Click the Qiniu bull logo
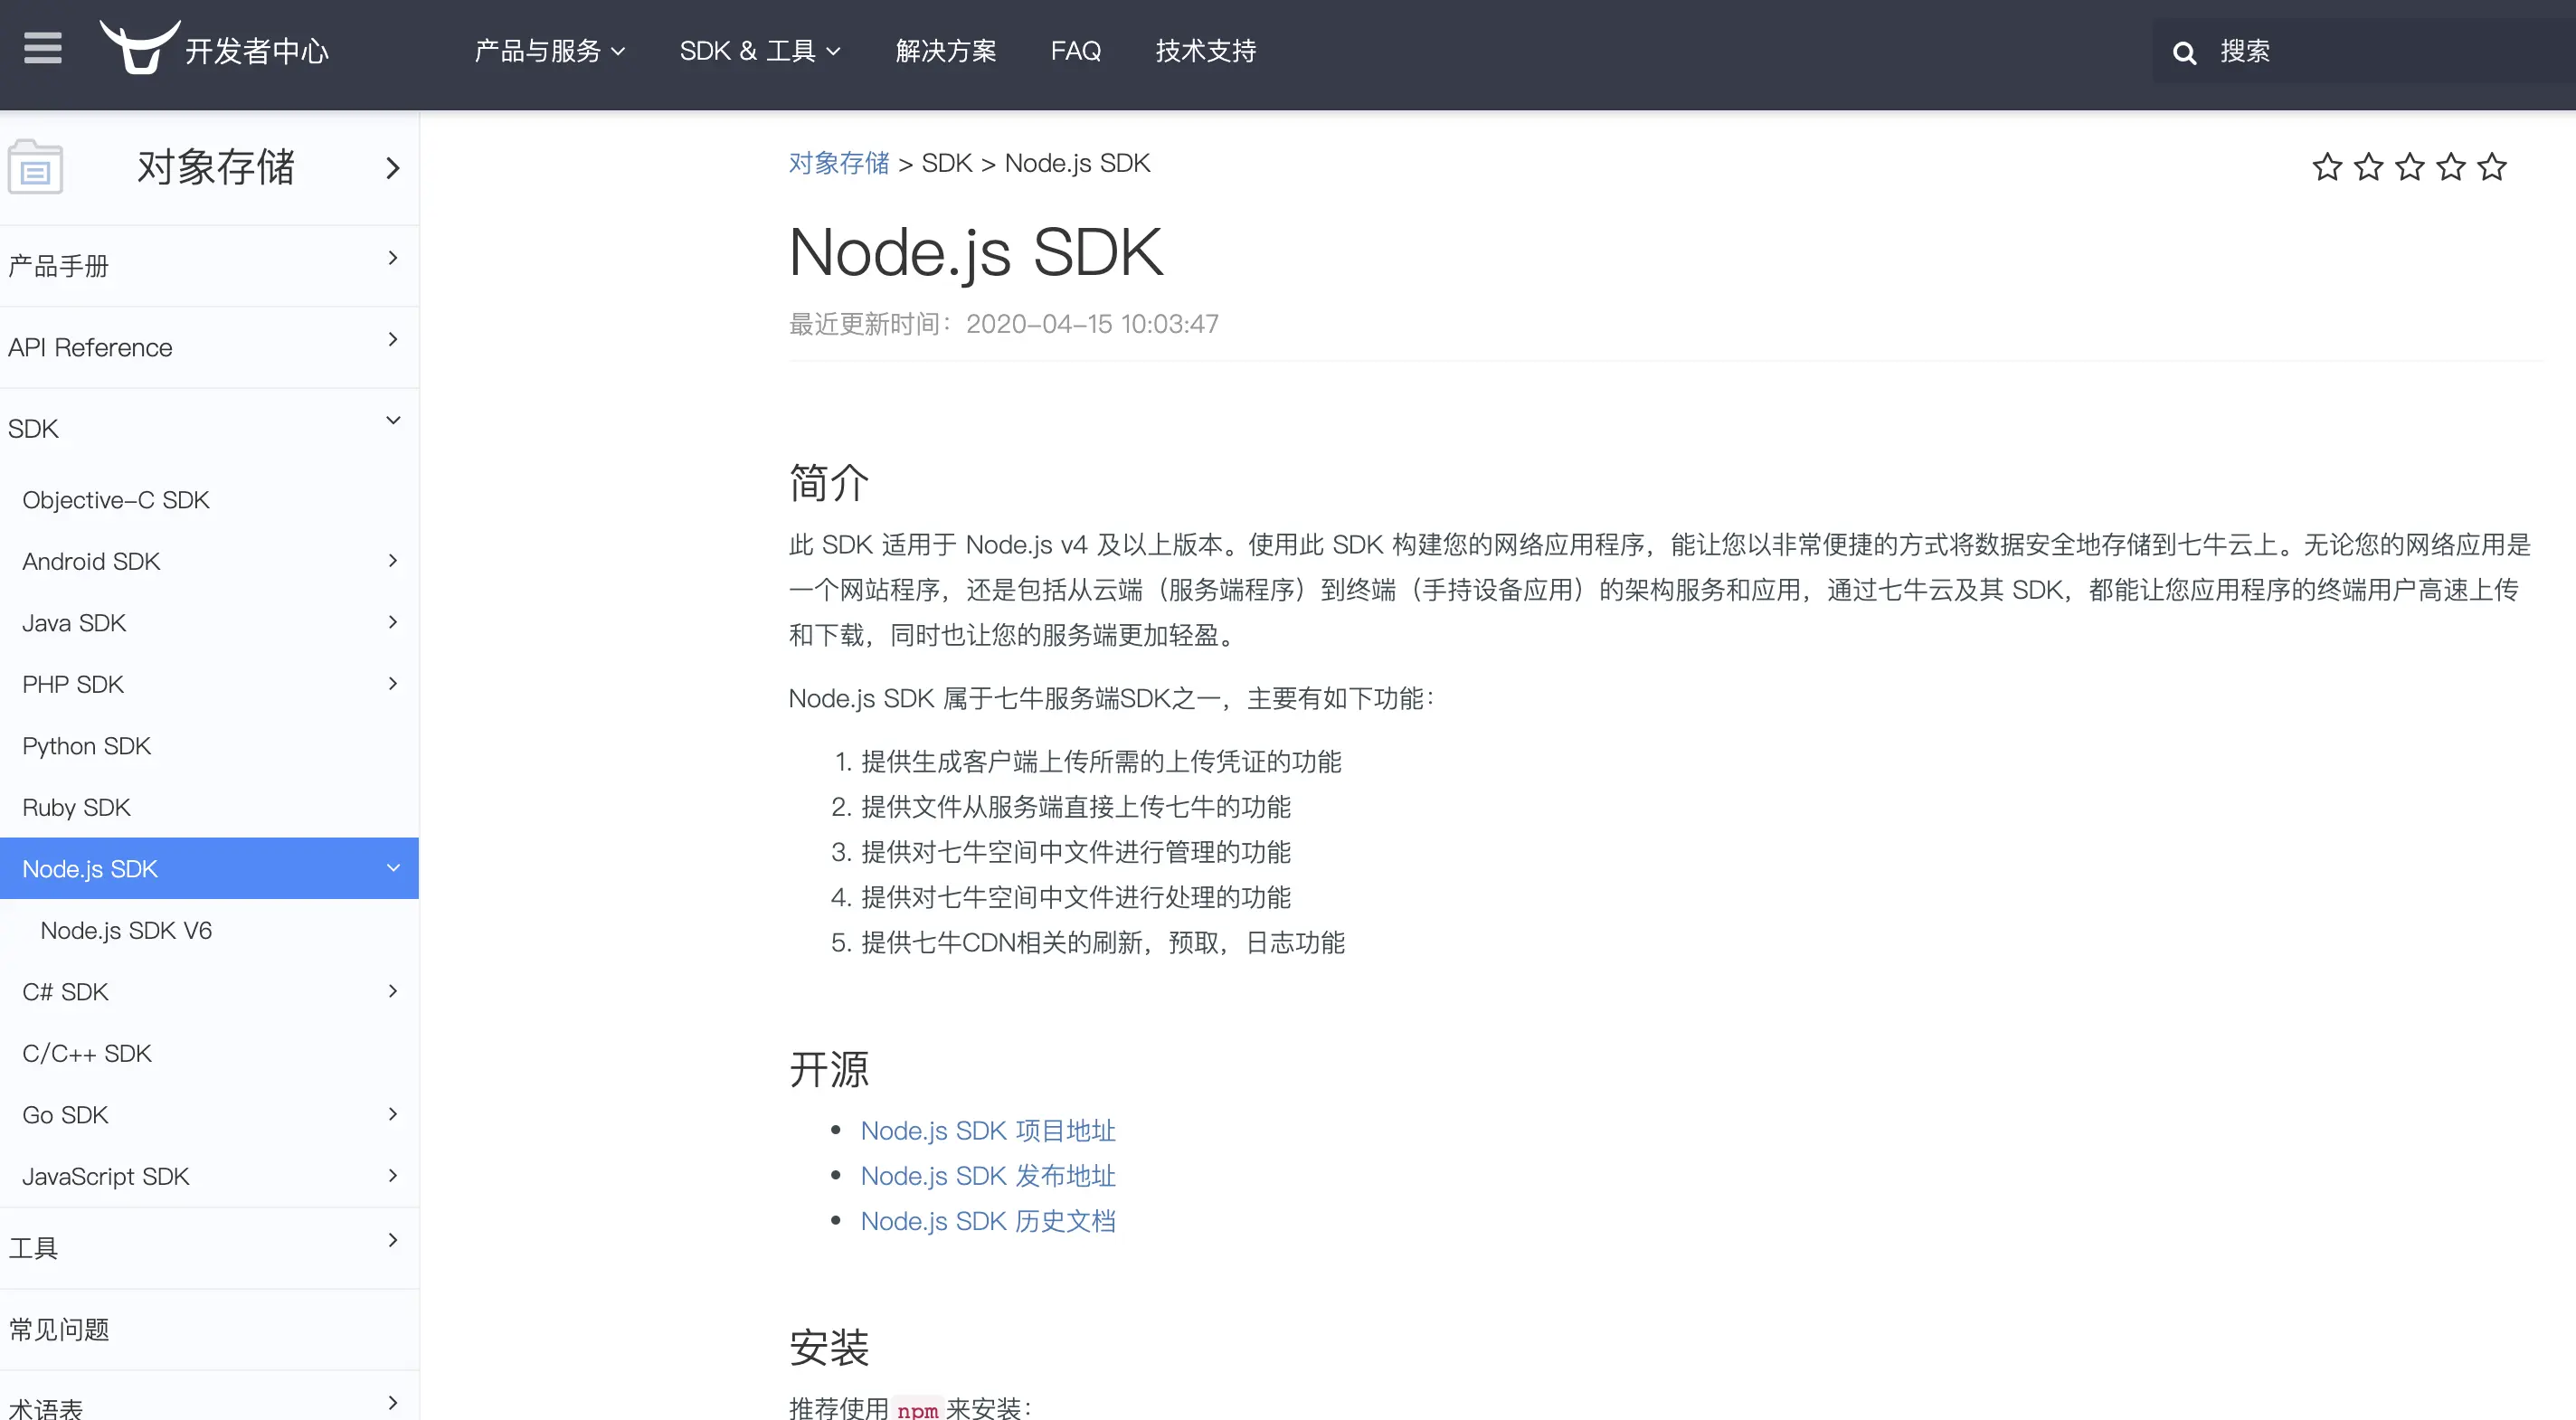The width and height of the screenshot is (2576, 1420). click(x=140, y=48)
